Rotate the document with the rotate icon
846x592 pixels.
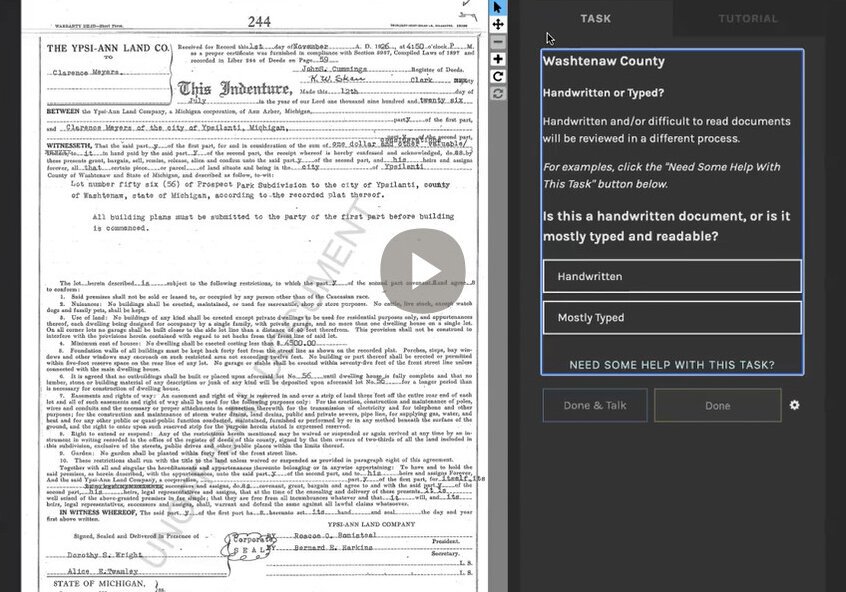pyautogui.click(x=498, y=76)
